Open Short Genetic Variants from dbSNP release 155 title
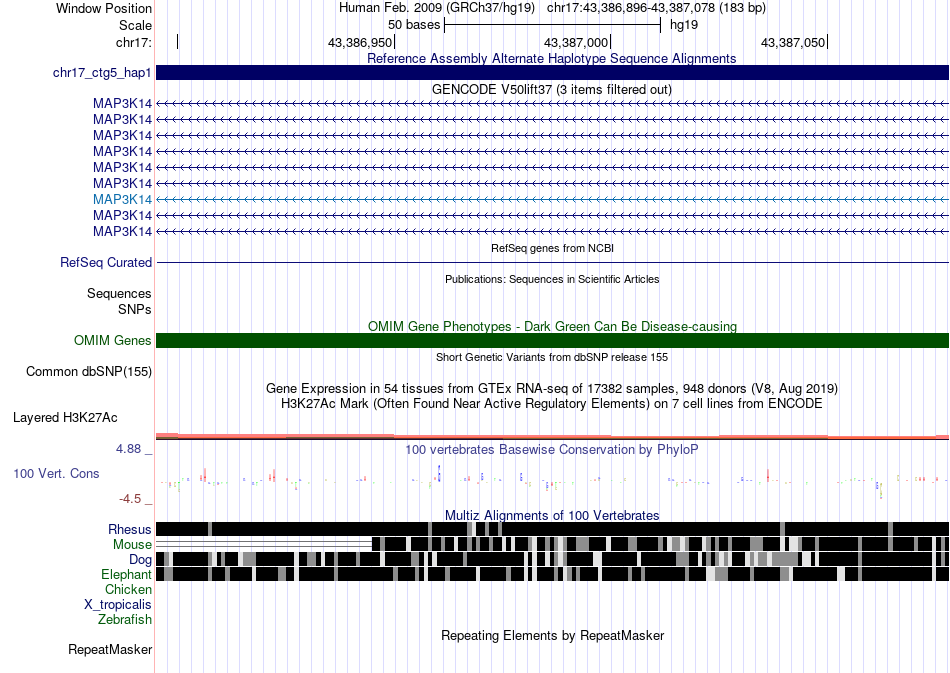The height and width of the screenshot is (673, 950). pos(552,357)
